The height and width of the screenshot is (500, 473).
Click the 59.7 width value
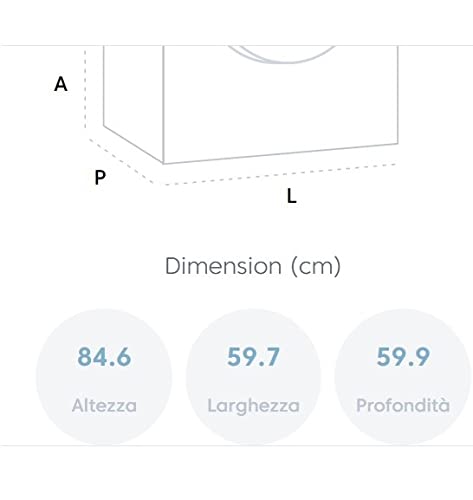click(253, 357)
